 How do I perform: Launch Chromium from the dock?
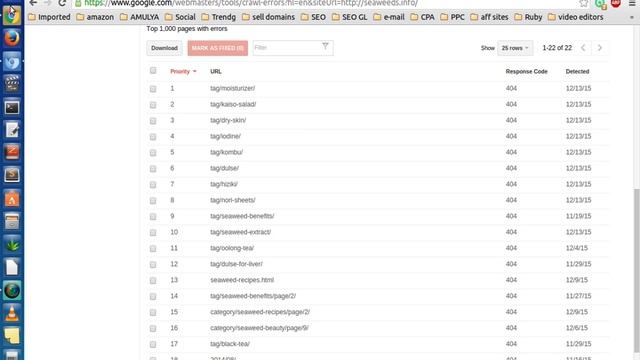pyautogui.click(x=12, y=62)
